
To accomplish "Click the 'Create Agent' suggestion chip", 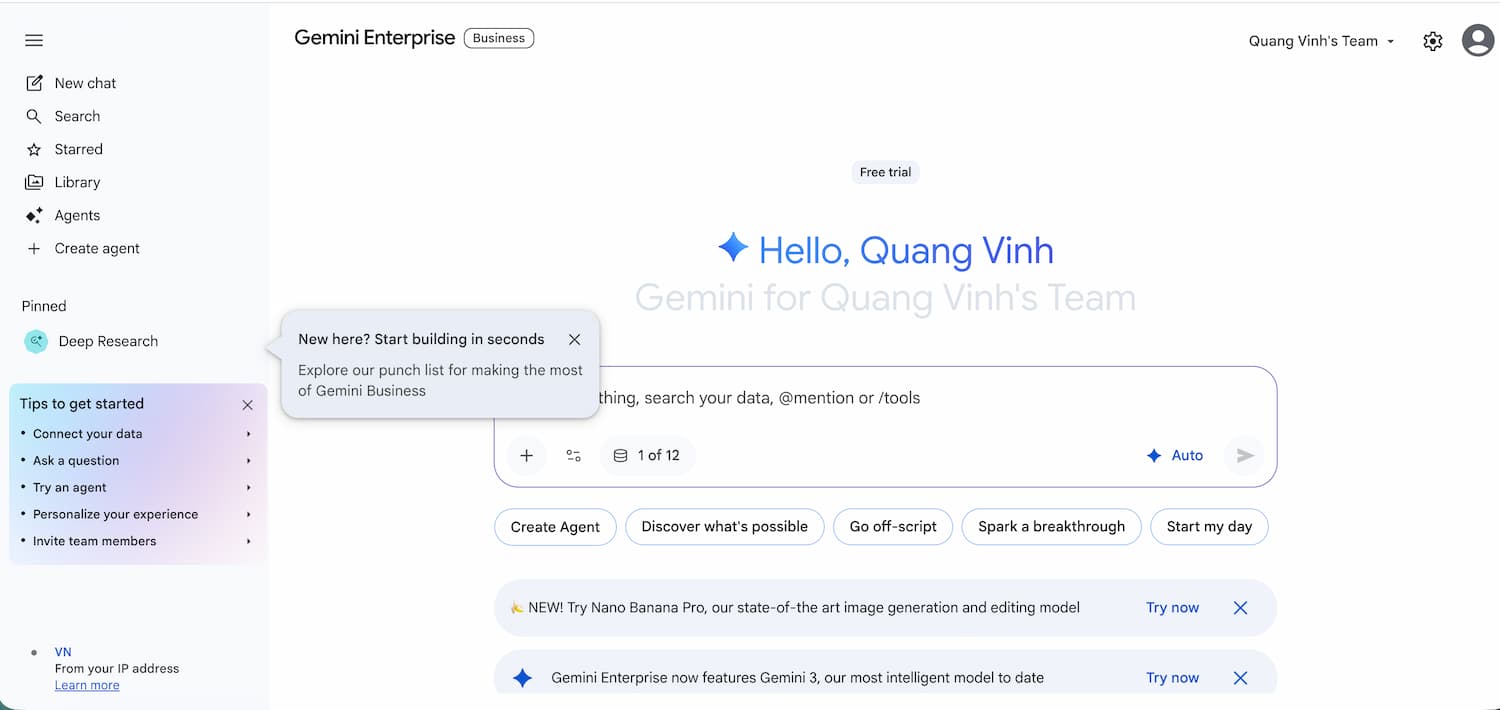I will [555, 527].
